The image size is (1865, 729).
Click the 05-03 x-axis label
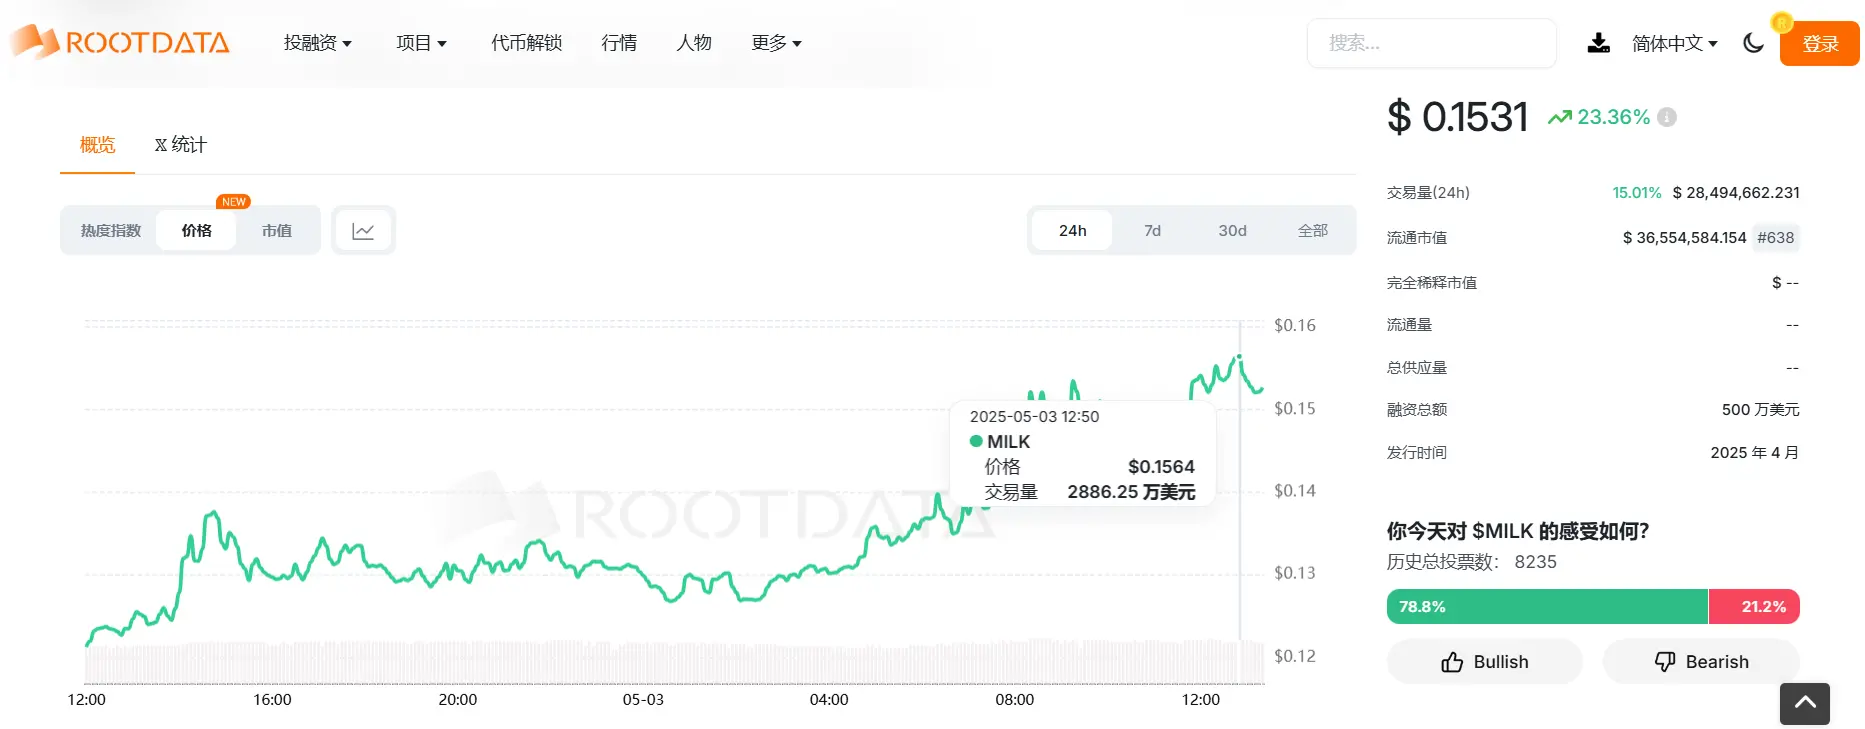pos(643,700)
